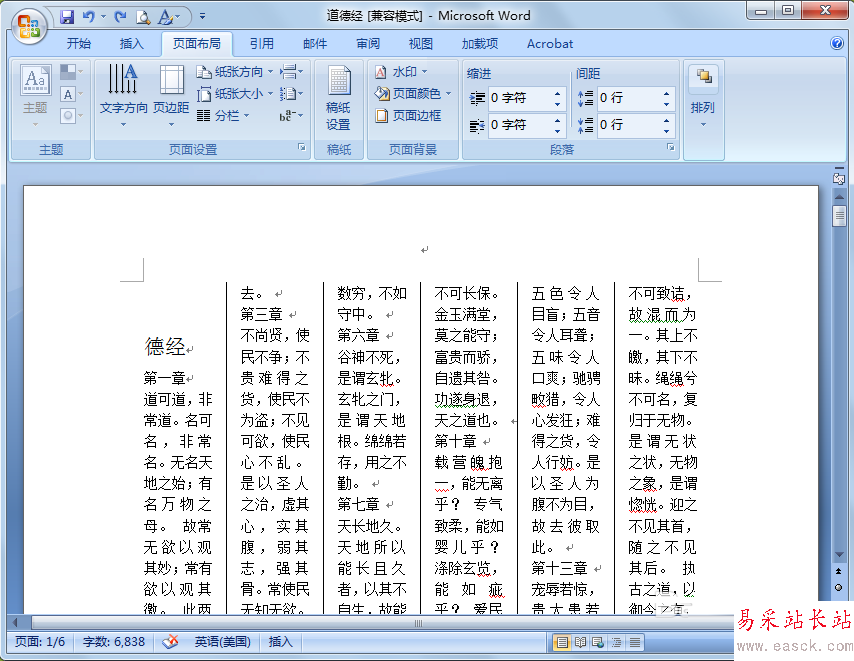Image resolution: width=854 pixels, height=661 pixels.
Task: Switch to the View (视图) tab
Action: click(421, 44)
